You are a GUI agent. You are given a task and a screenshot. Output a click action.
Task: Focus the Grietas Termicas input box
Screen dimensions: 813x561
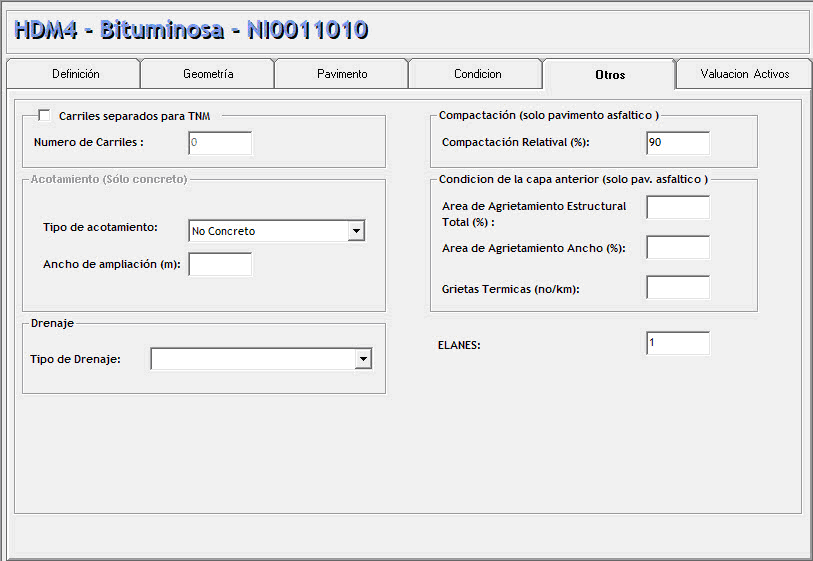point(677,288)
